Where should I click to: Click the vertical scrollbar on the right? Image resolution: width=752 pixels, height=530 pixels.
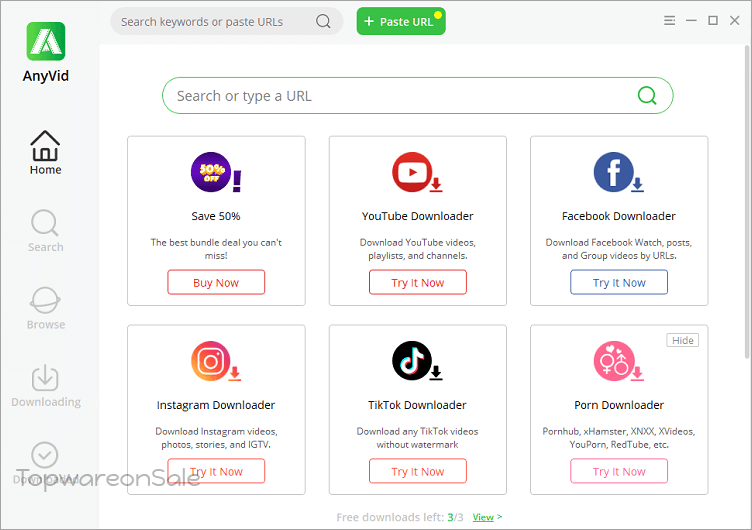[747, 201]
